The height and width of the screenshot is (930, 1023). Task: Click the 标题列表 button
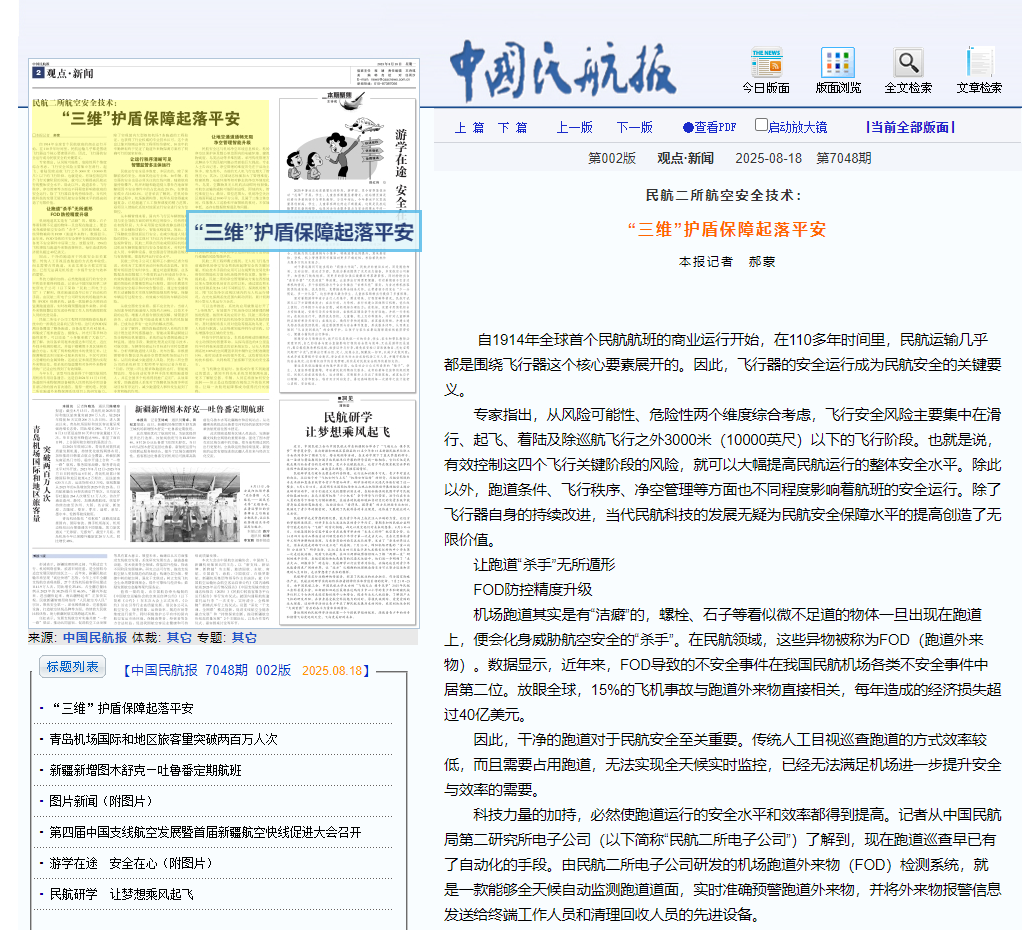pyautogui.click(x=72, y=666)
